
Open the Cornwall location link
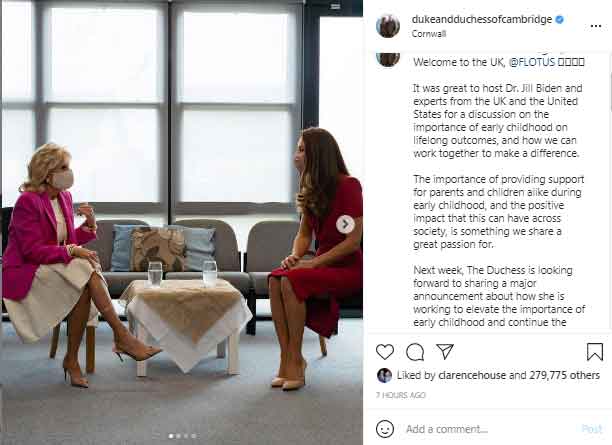429,34
